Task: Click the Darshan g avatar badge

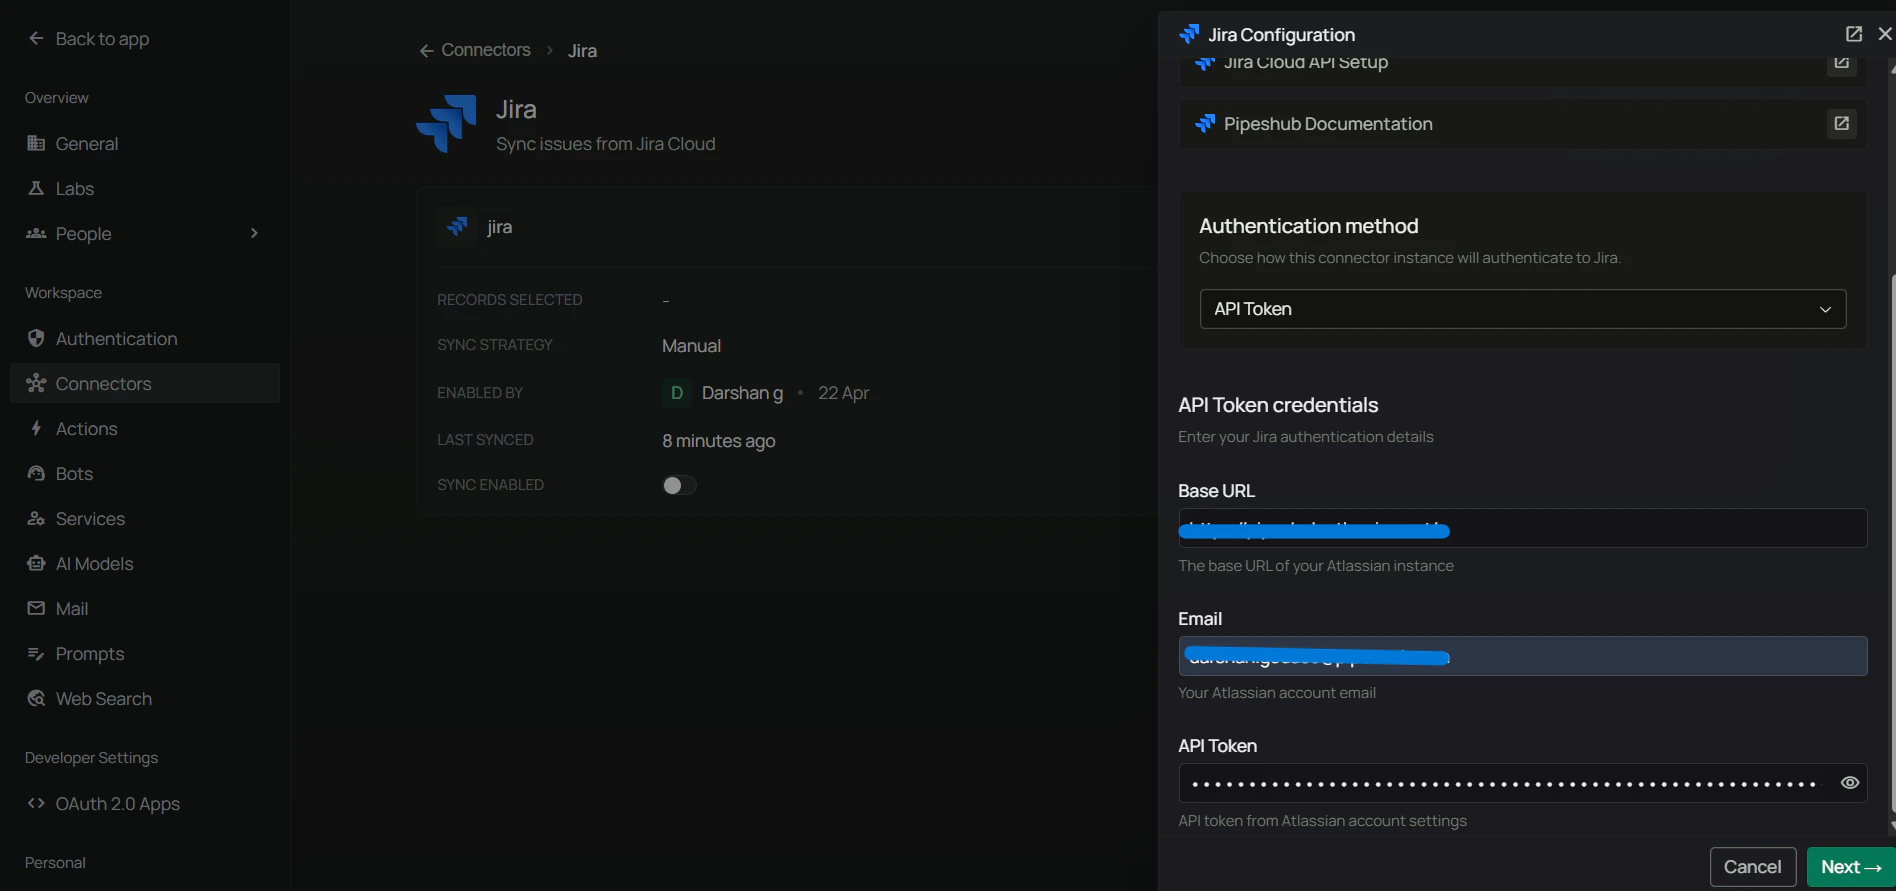Action: [677, 393]
